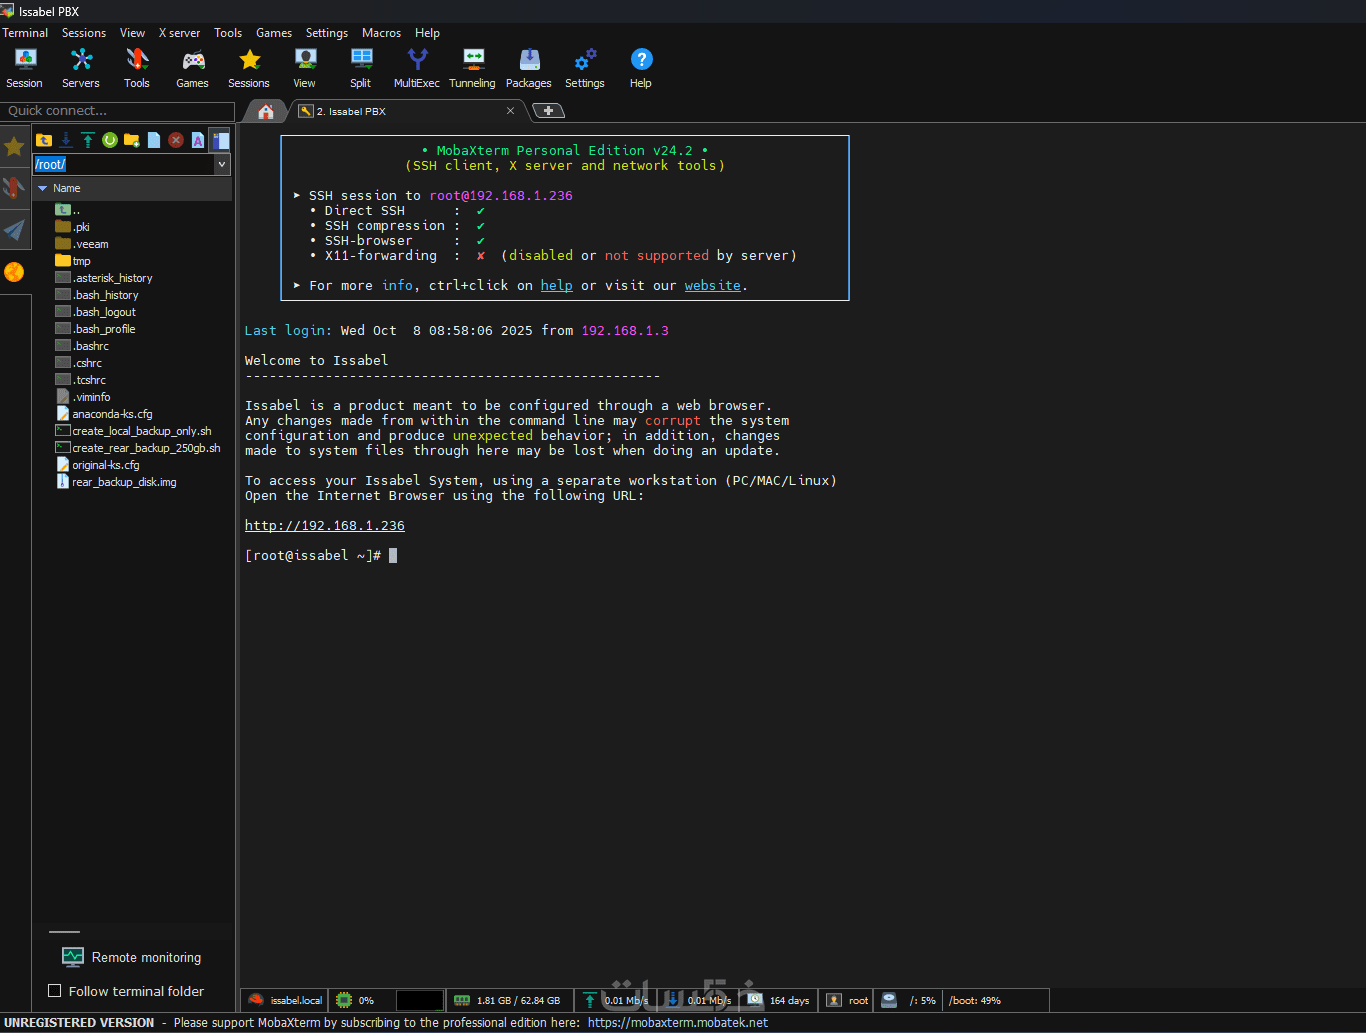Open the mobaxterm.mobatek.net subscription link
The height and width of the screenshot is (1033, 1366).
[677, 1023]
